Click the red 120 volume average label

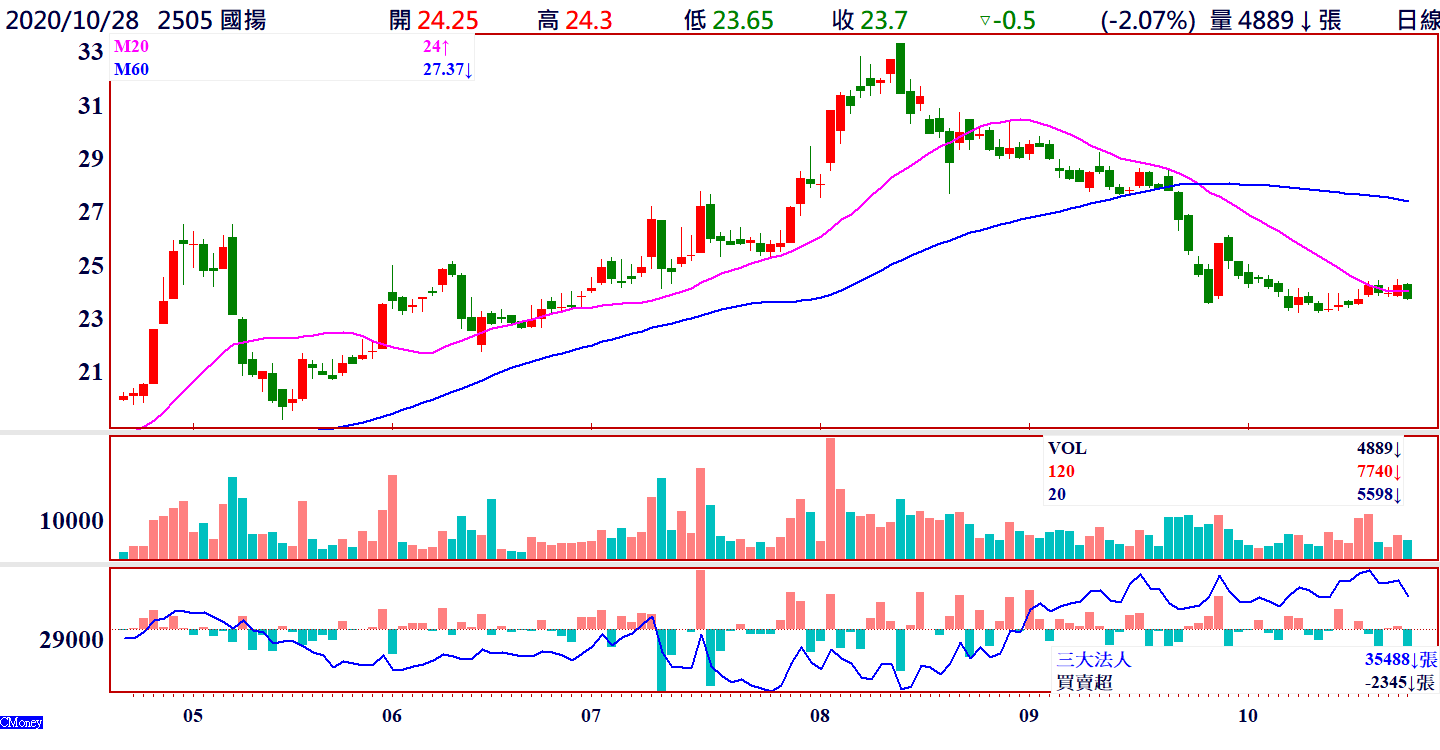(x=1062, y=472)
